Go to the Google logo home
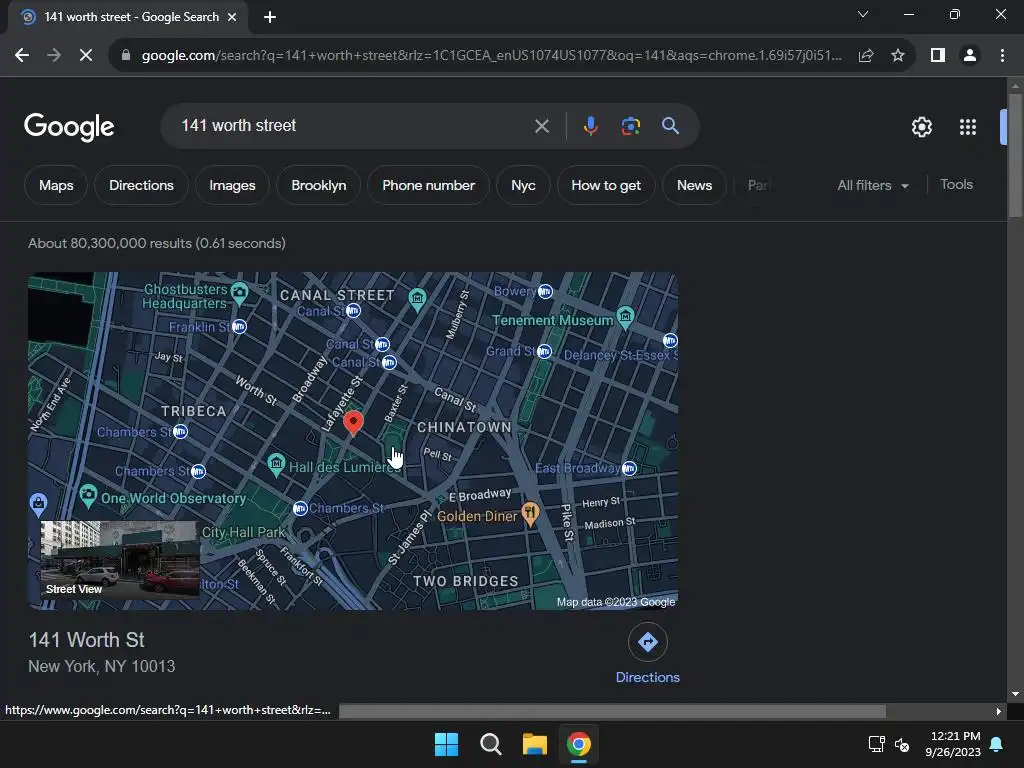Image resolution: width=1024 pixels, height=768 pixels. tap(69, 127)
